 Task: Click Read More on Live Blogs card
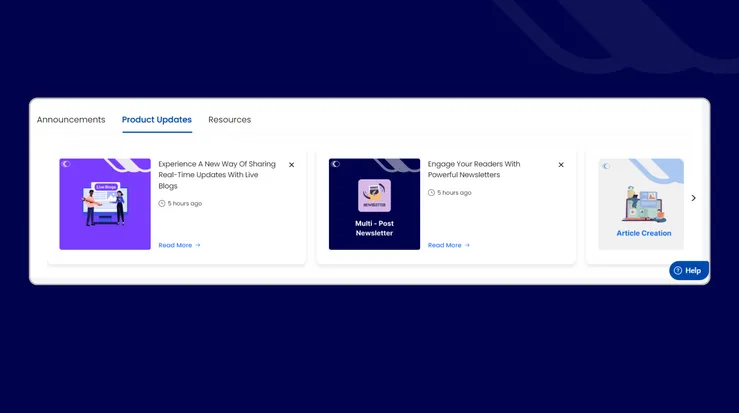coord(175,245)
